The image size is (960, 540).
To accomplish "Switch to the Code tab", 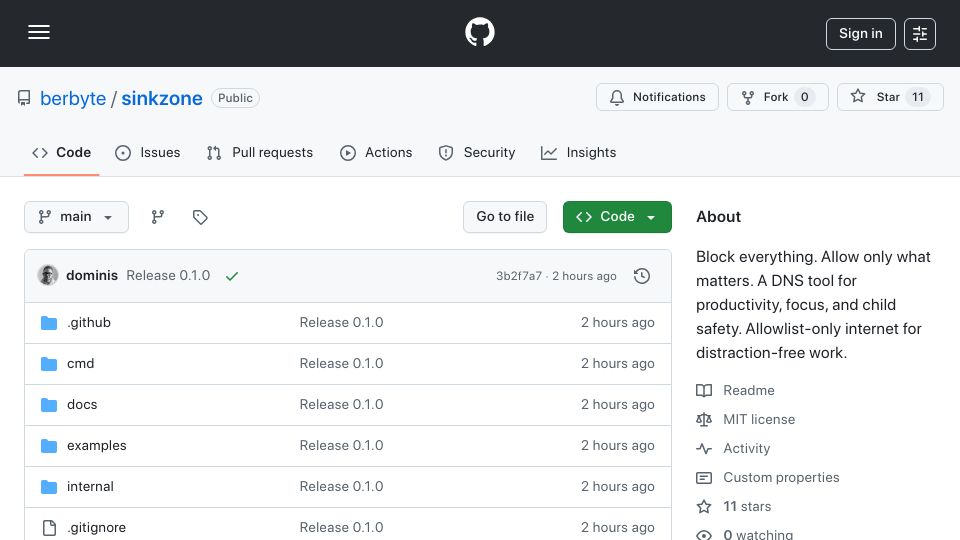I will click(x=61, y=152).
